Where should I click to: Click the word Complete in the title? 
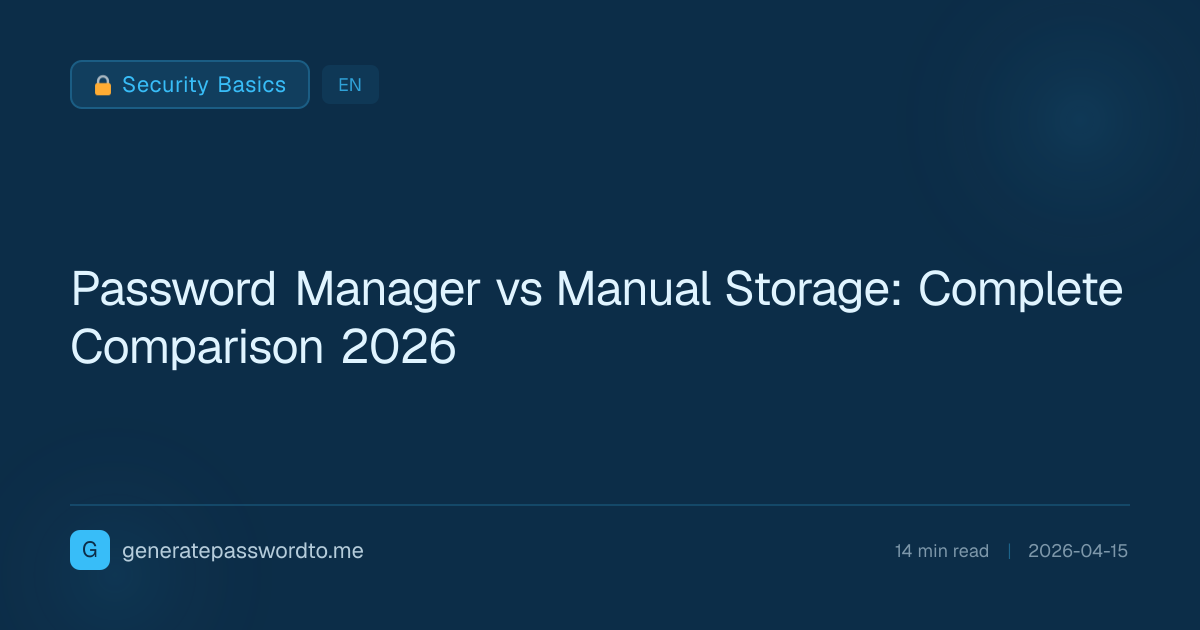click(1020, 291)
